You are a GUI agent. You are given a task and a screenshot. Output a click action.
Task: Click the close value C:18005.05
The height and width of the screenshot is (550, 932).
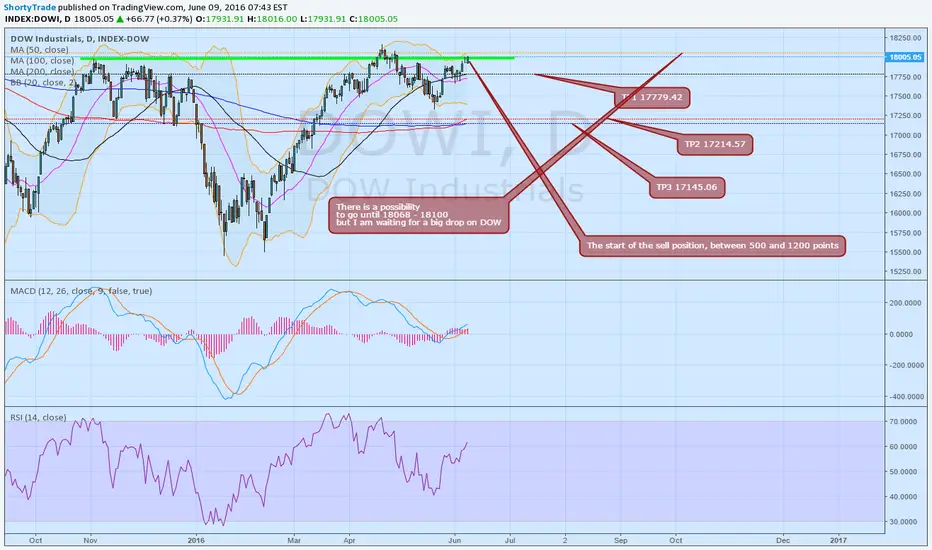374,19
